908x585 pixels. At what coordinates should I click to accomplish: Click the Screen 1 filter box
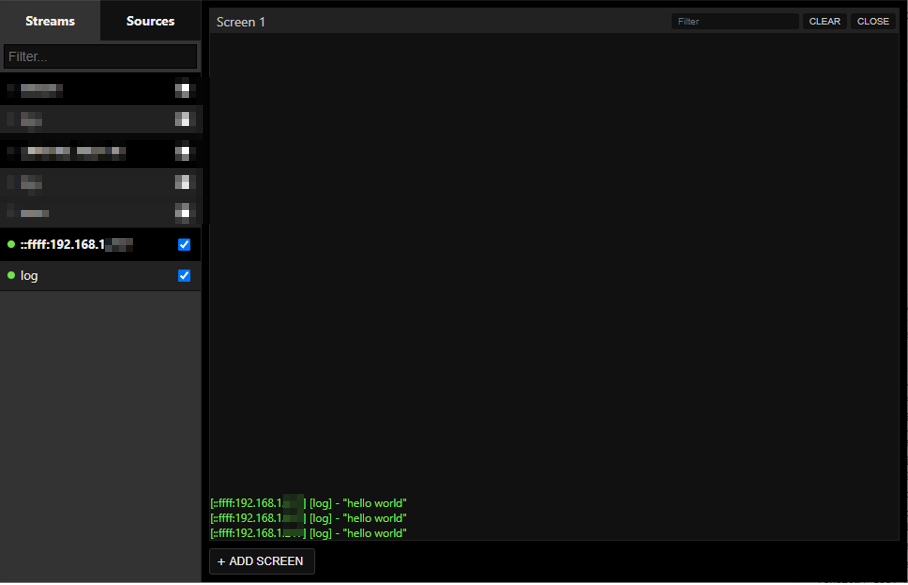pyautogui.click(x=735, y=21)
